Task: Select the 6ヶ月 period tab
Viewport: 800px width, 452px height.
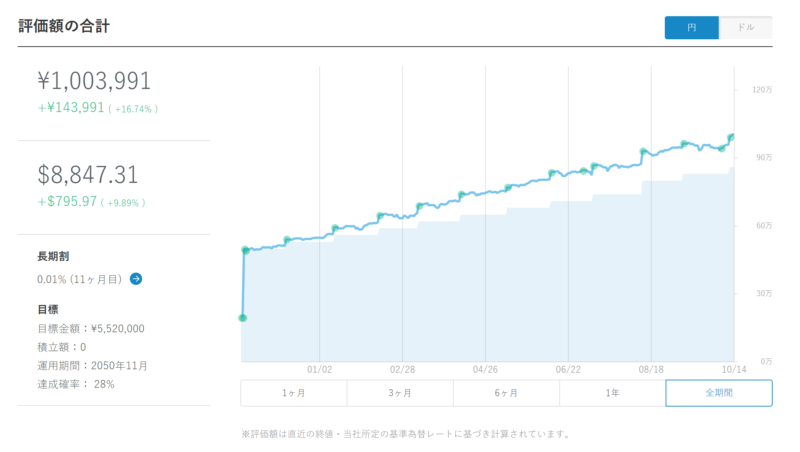Action: tap(506, 393)
